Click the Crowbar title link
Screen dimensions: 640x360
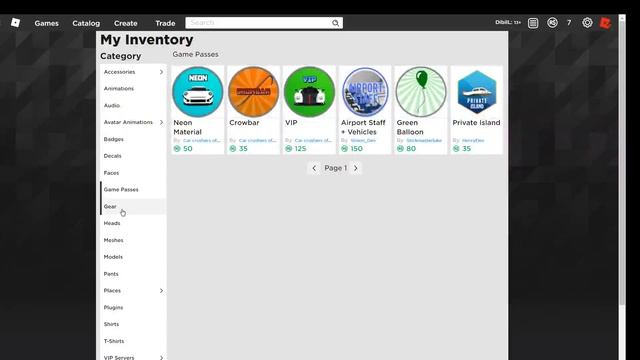[244, 122]
